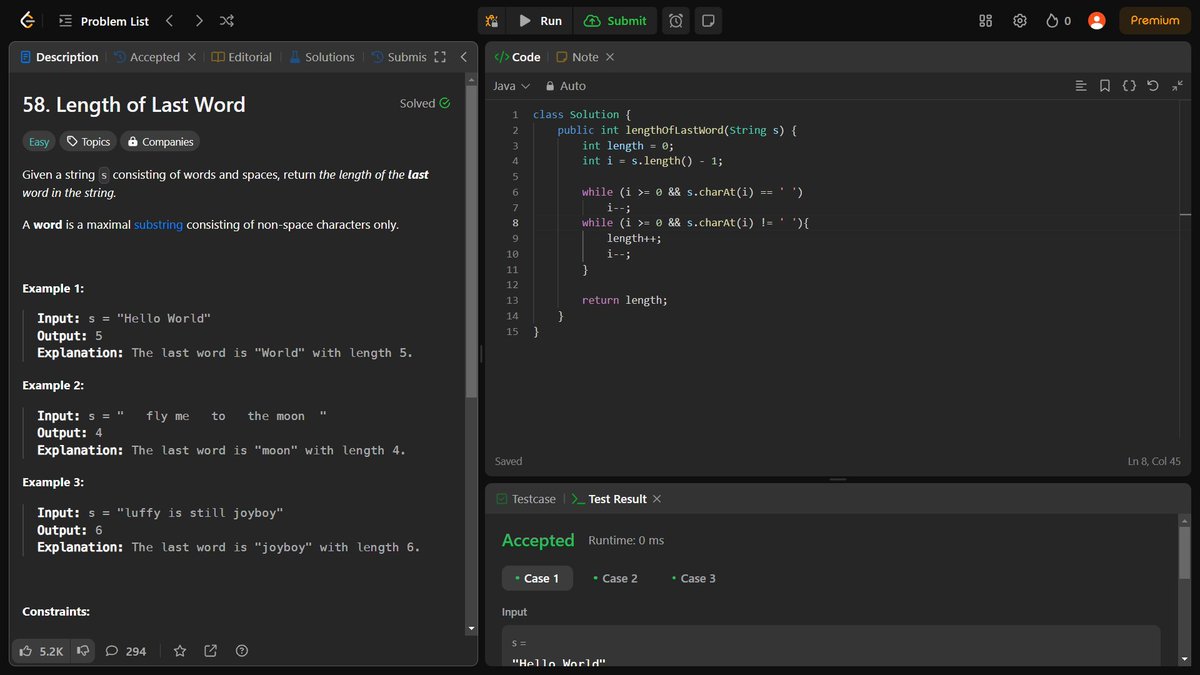Open settings gear in top bar
The image size is (1200, 675).
pos(1019,20)
